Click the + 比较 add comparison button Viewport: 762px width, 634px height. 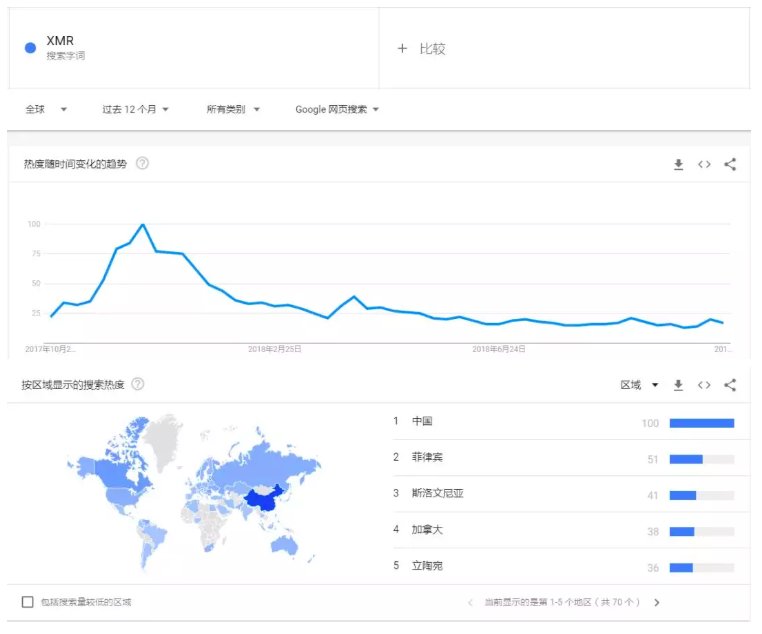click(421, 49)
